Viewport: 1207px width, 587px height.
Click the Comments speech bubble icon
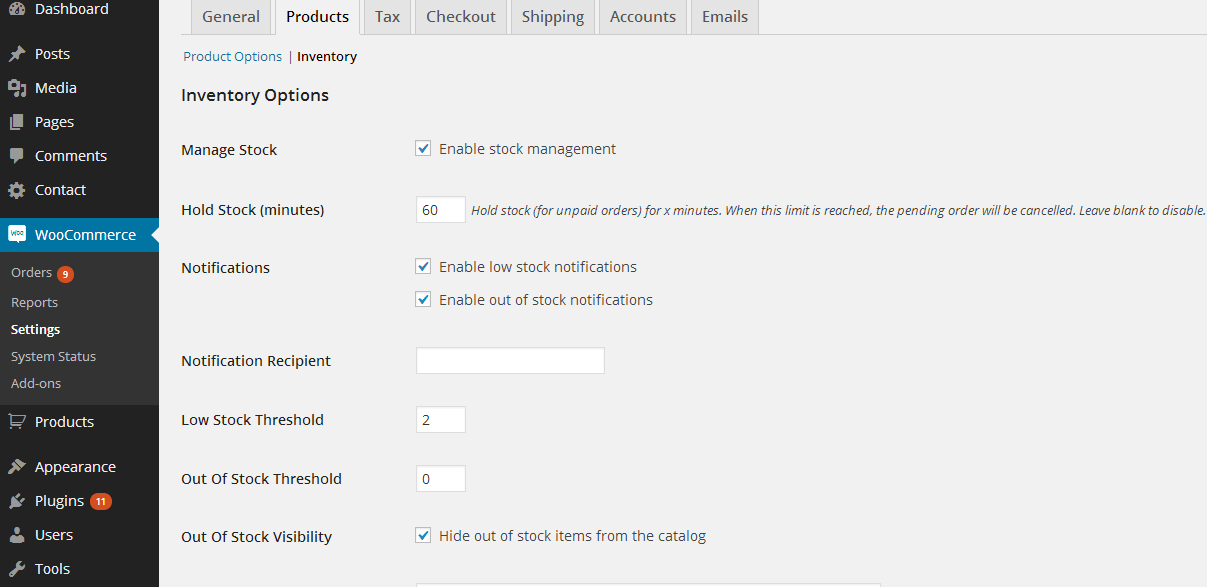[x=17, y=156]
